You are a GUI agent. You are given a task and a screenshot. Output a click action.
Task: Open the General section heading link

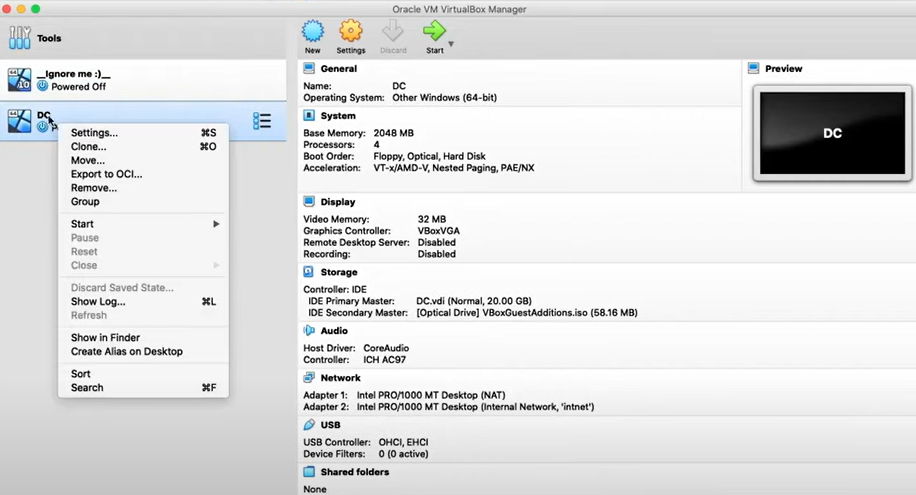[x=338, y=68]
